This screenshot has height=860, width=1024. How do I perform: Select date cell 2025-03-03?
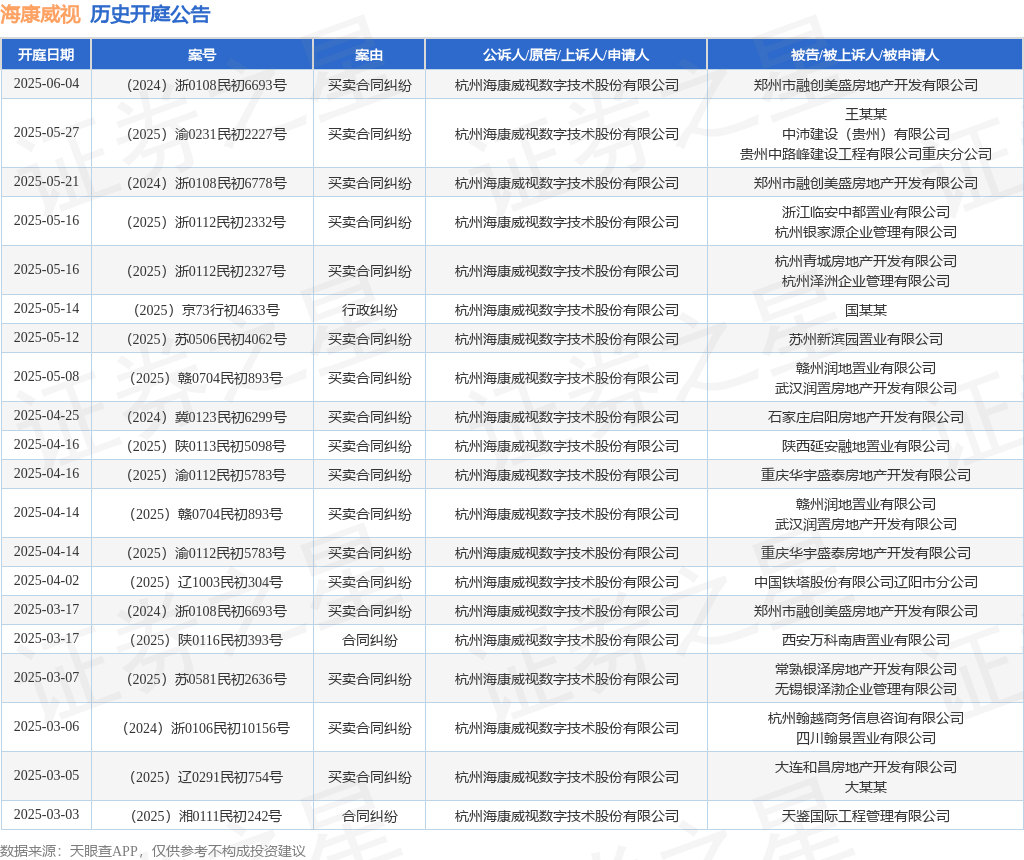tap(46, 815)
